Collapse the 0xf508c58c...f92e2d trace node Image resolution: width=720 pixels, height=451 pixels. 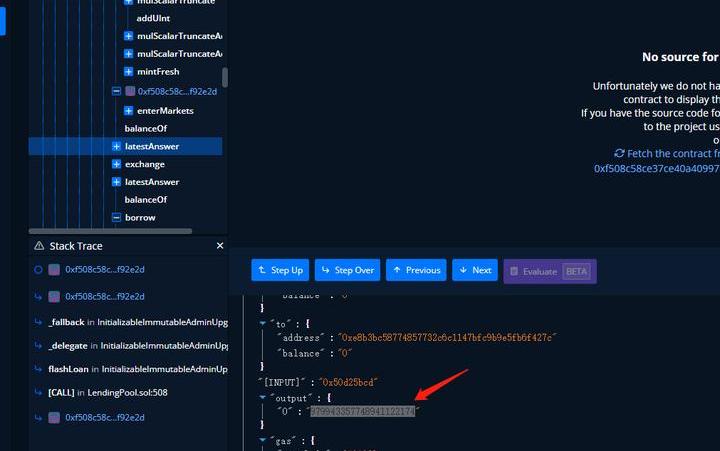(x=117, y=91)
